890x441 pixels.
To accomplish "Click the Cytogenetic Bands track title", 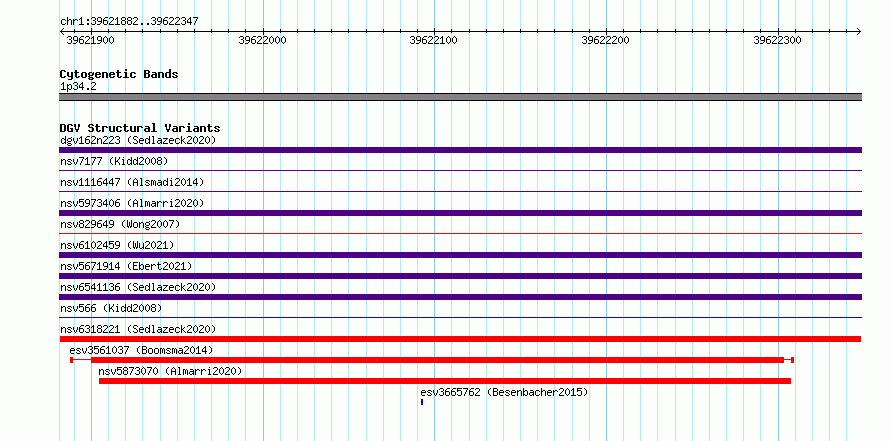I will point(119,74).
